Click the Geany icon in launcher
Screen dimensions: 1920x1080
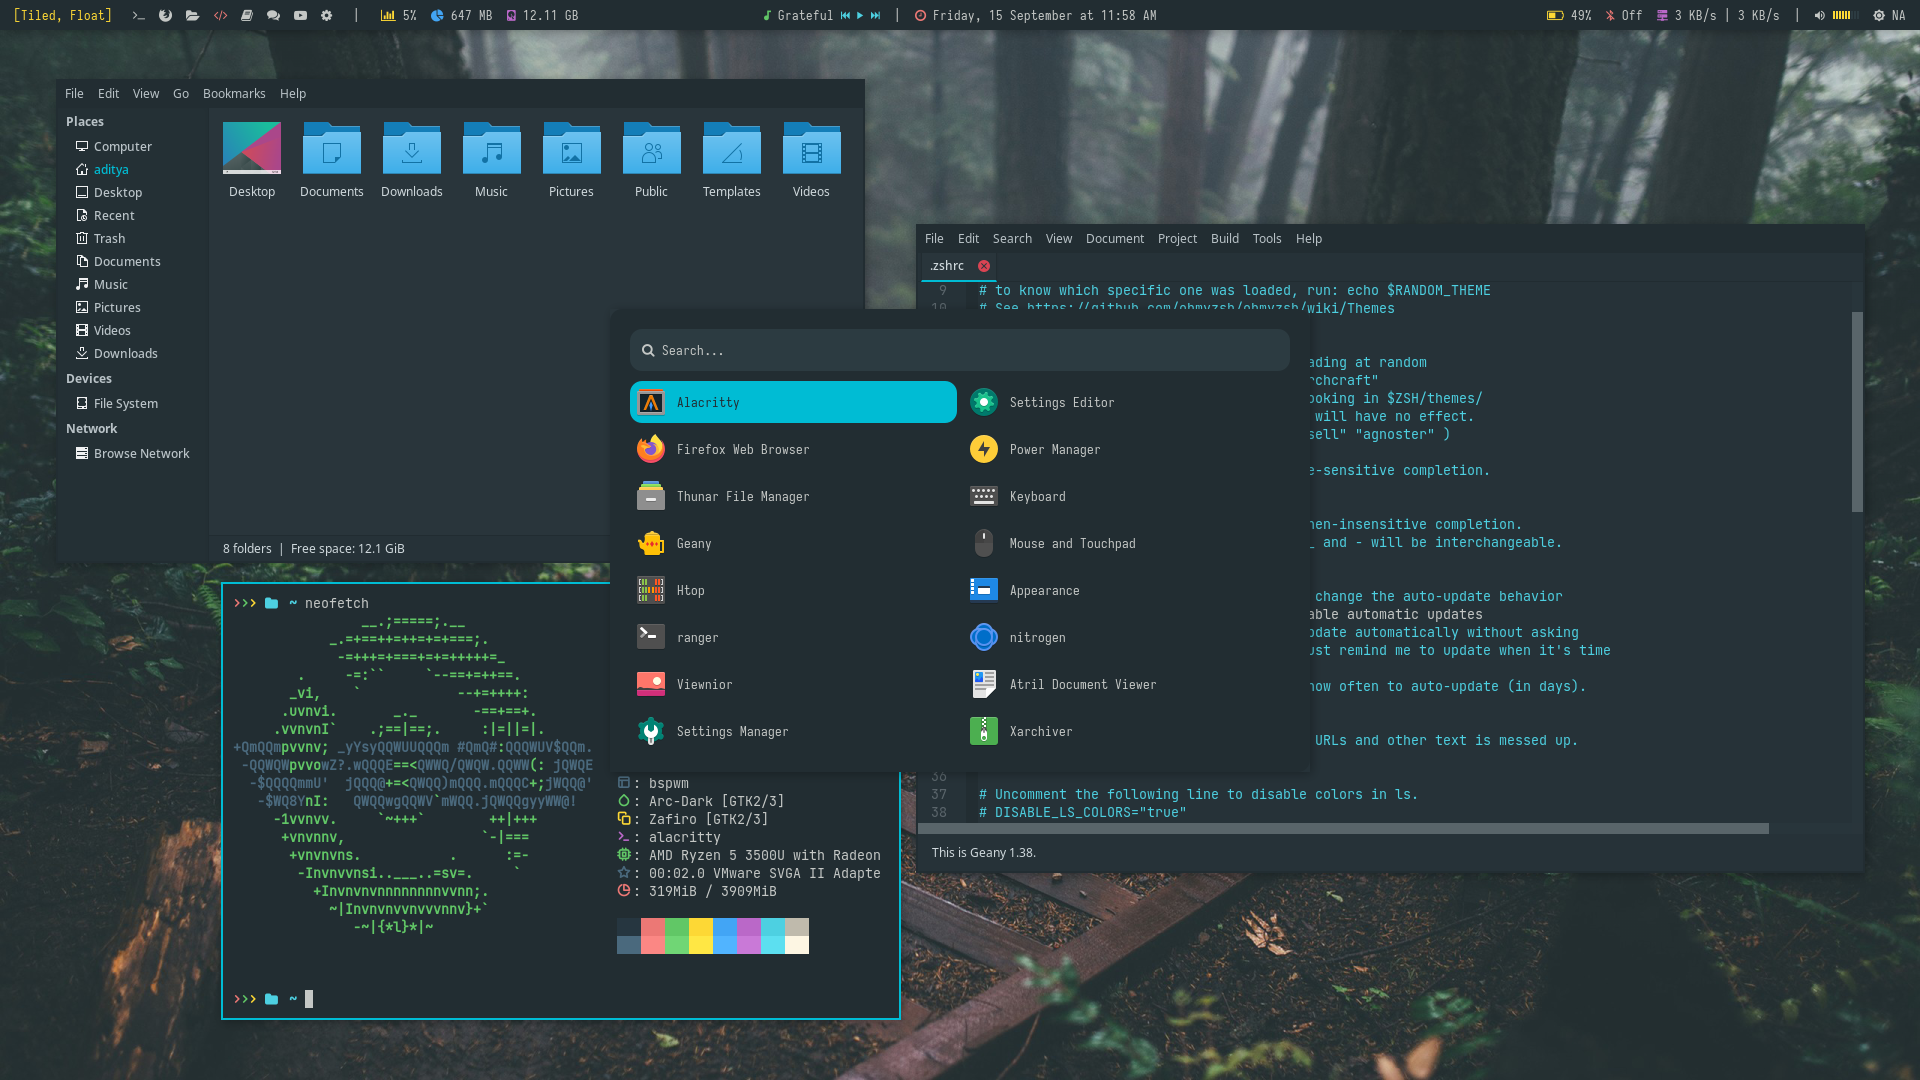click(651, 544)
